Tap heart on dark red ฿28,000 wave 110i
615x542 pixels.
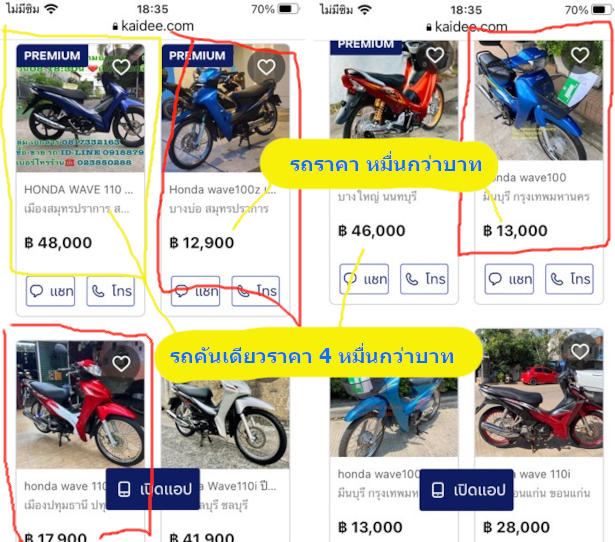point(580,351)
